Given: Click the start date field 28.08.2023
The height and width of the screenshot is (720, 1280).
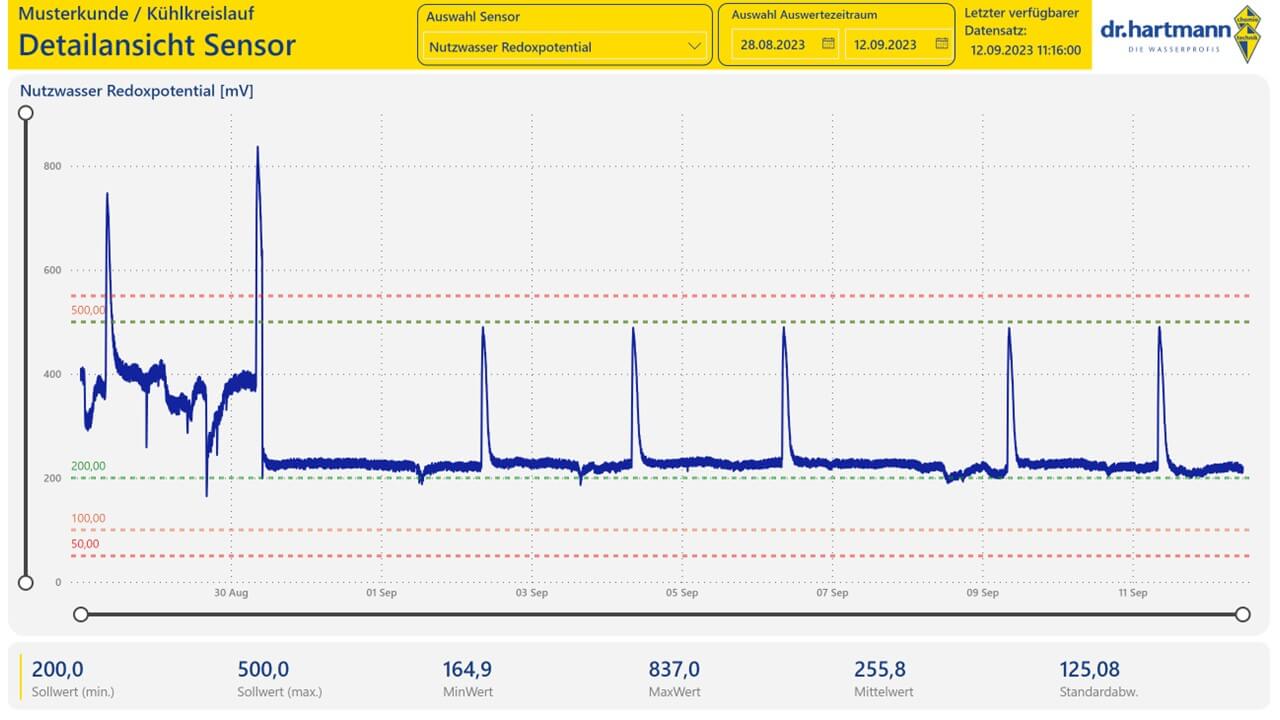Looking at the screenshot, I should coord(785,45).
